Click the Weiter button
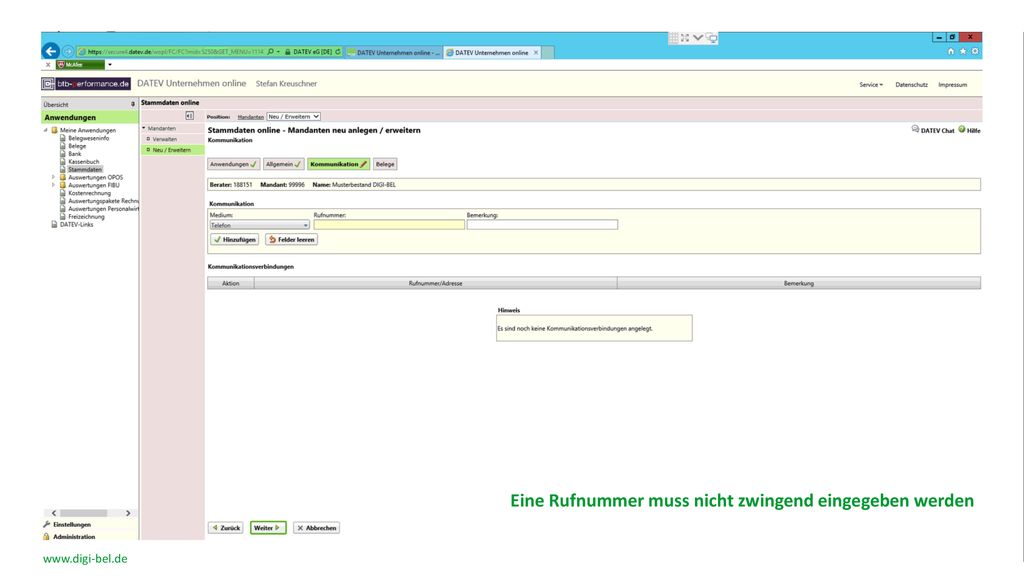Image resolution: width=1024 pixels, height=576 pixels. coord(268,528)
